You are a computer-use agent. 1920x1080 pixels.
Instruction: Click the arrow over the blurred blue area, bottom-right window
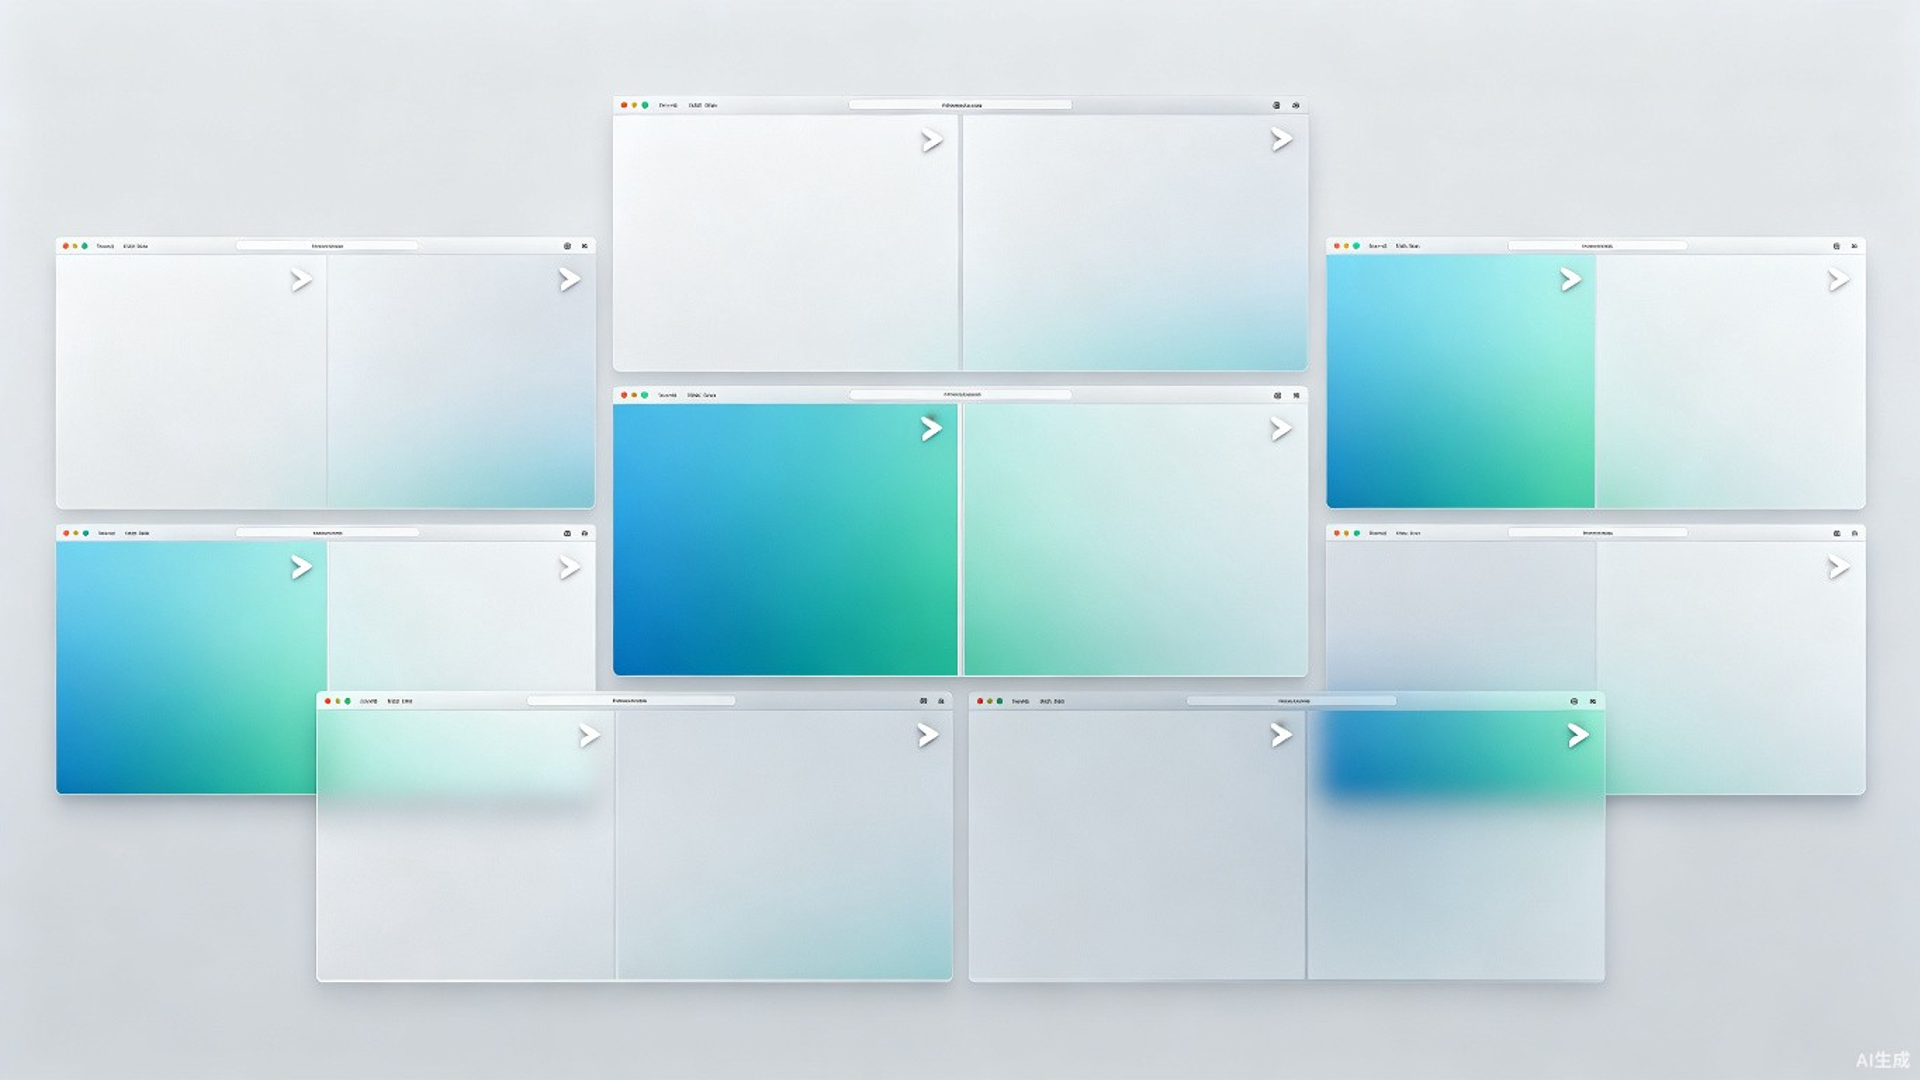pos(1578,735)
